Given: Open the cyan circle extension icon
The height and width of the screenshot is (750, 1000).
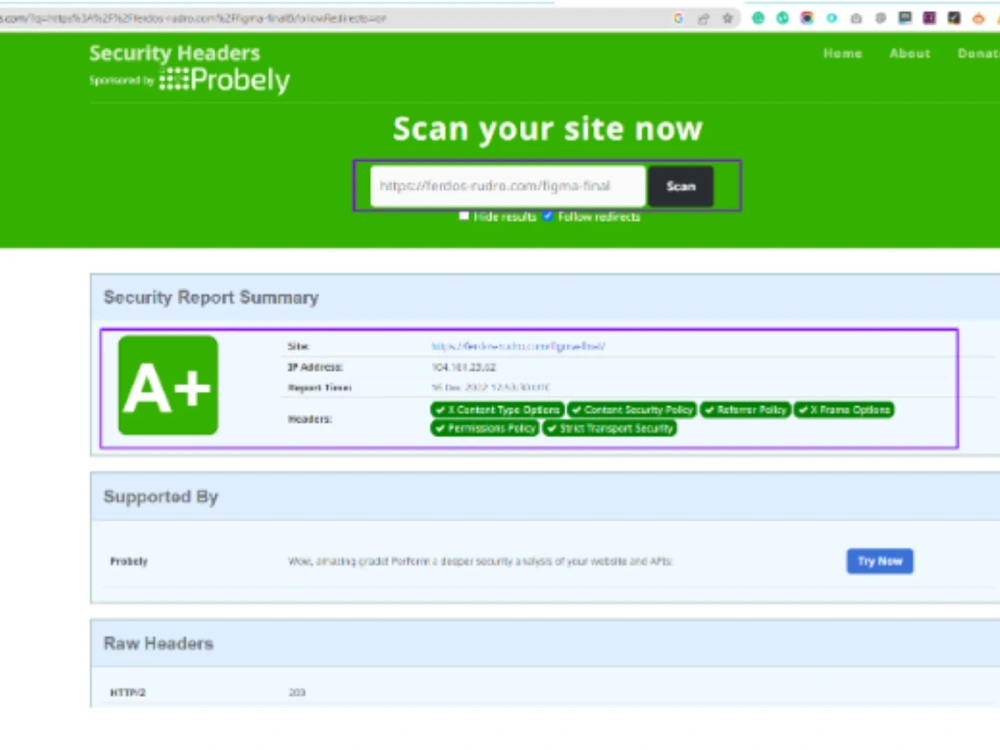Looking at the screenshot, I should coord(832,18).
